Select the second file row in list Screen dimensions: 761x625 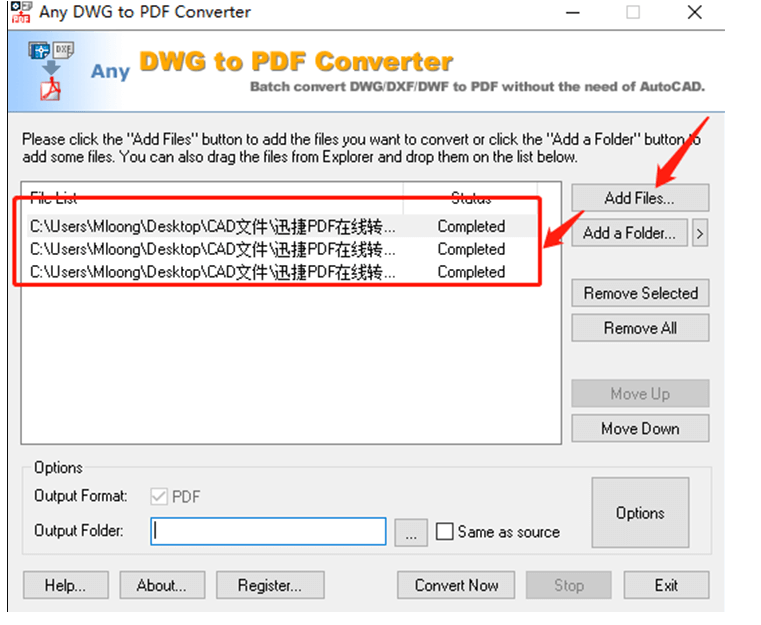click(281, 249)
